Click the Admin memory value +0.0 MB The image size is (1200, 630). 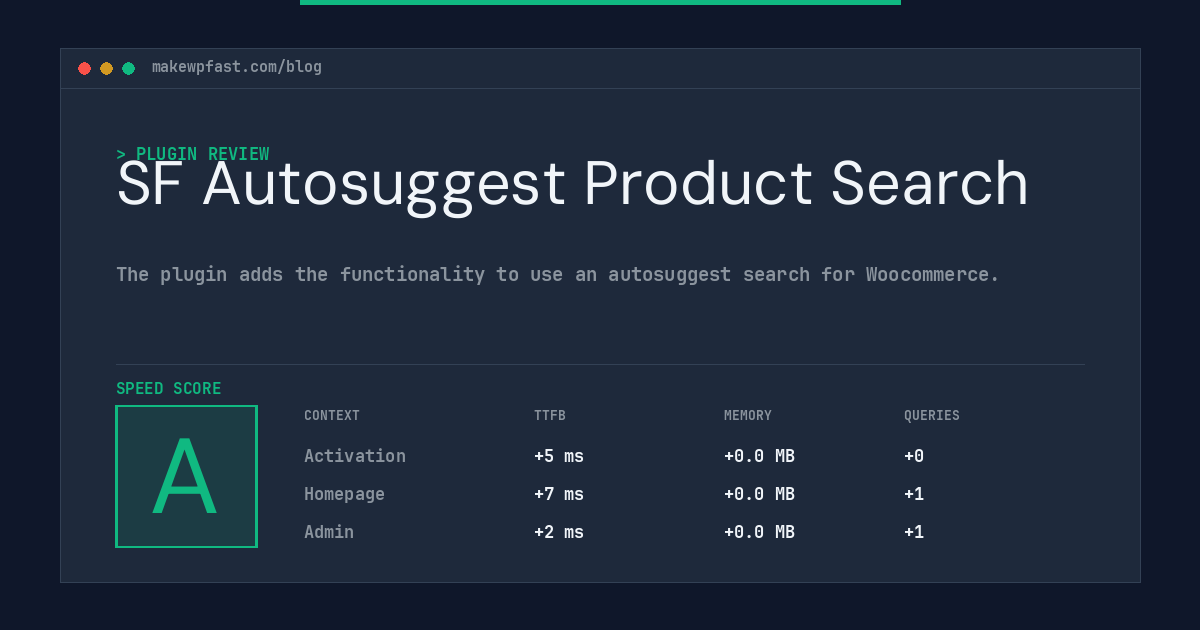[759, 532]
